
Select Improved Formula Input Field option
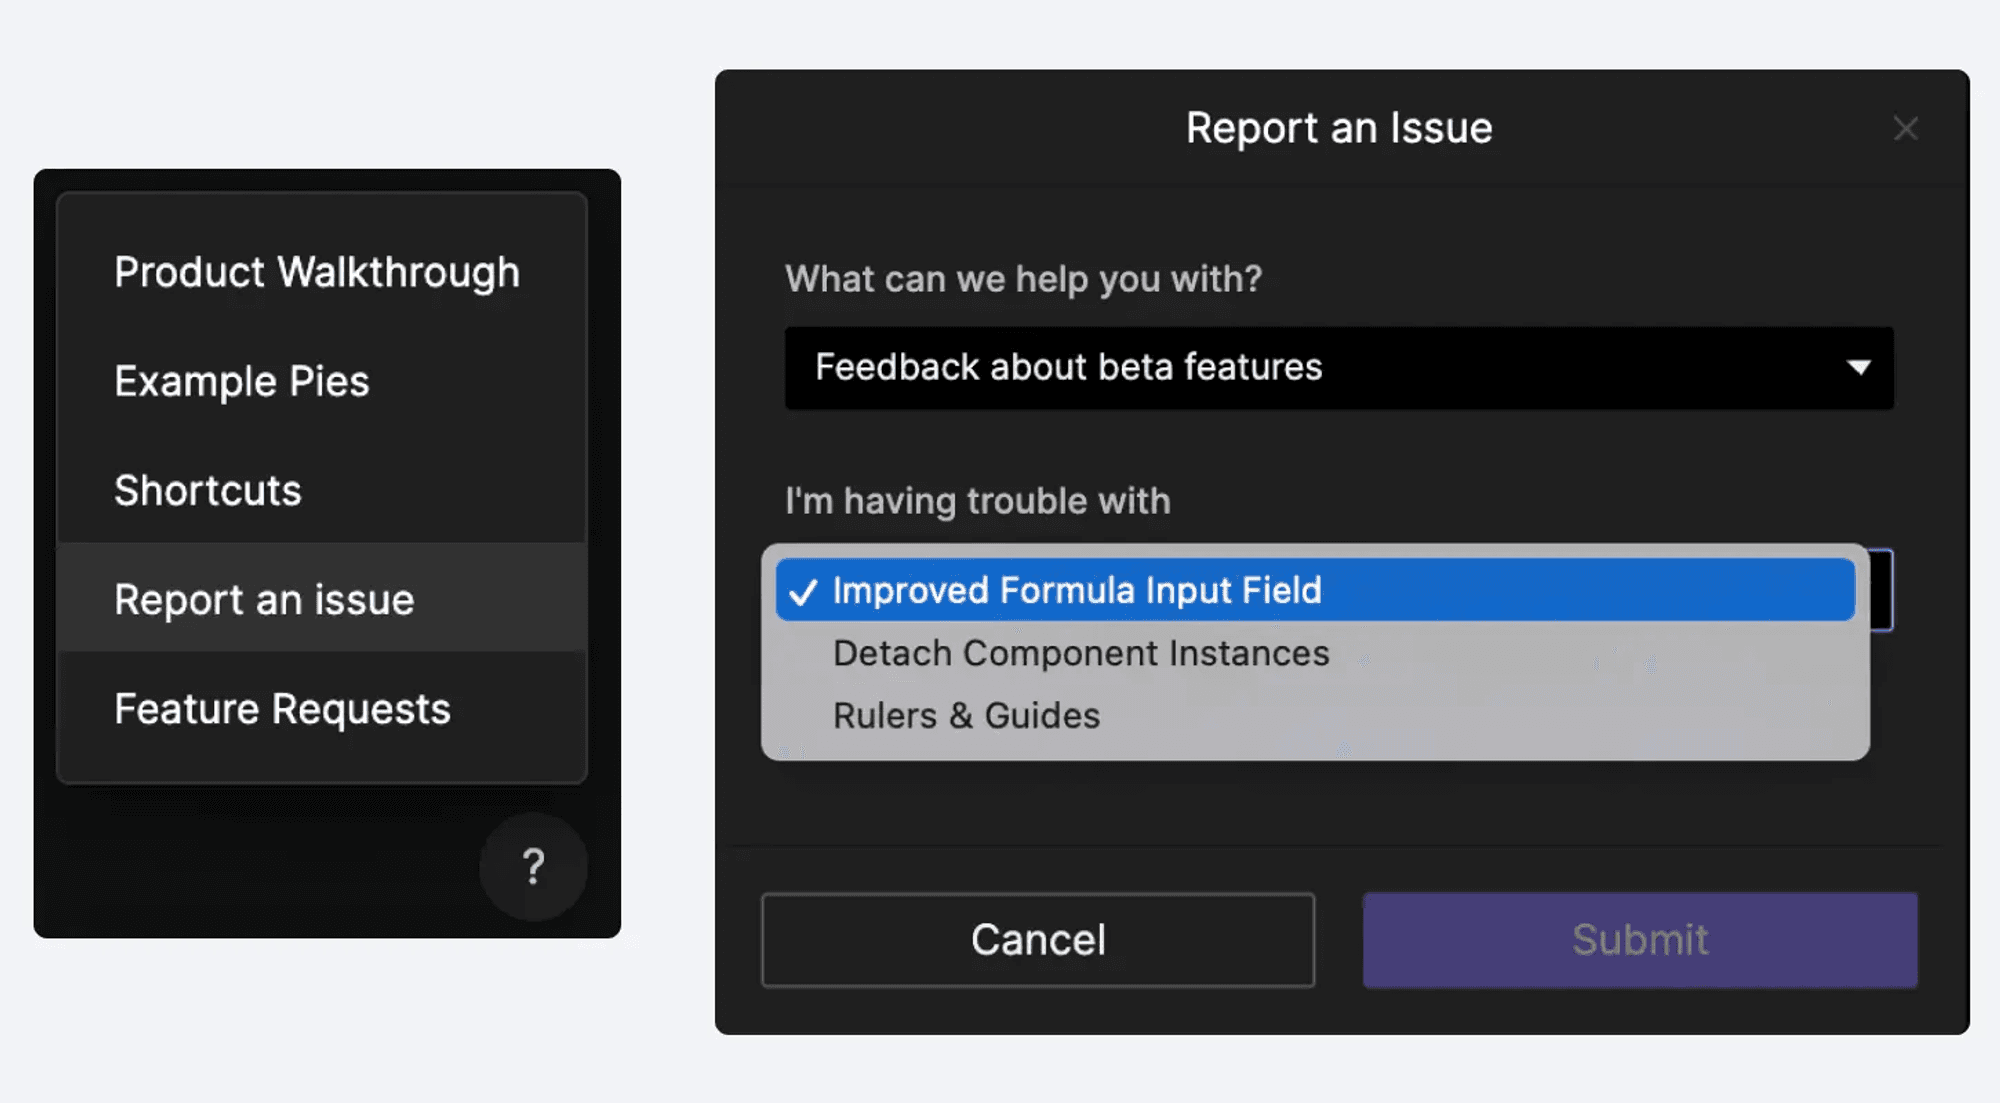[1076, 591]
